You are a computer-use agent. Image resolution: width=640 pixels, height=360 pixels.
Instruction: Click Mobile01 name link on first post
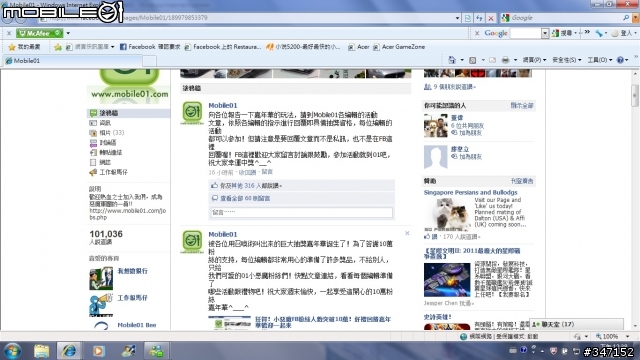tap(223, 105)
